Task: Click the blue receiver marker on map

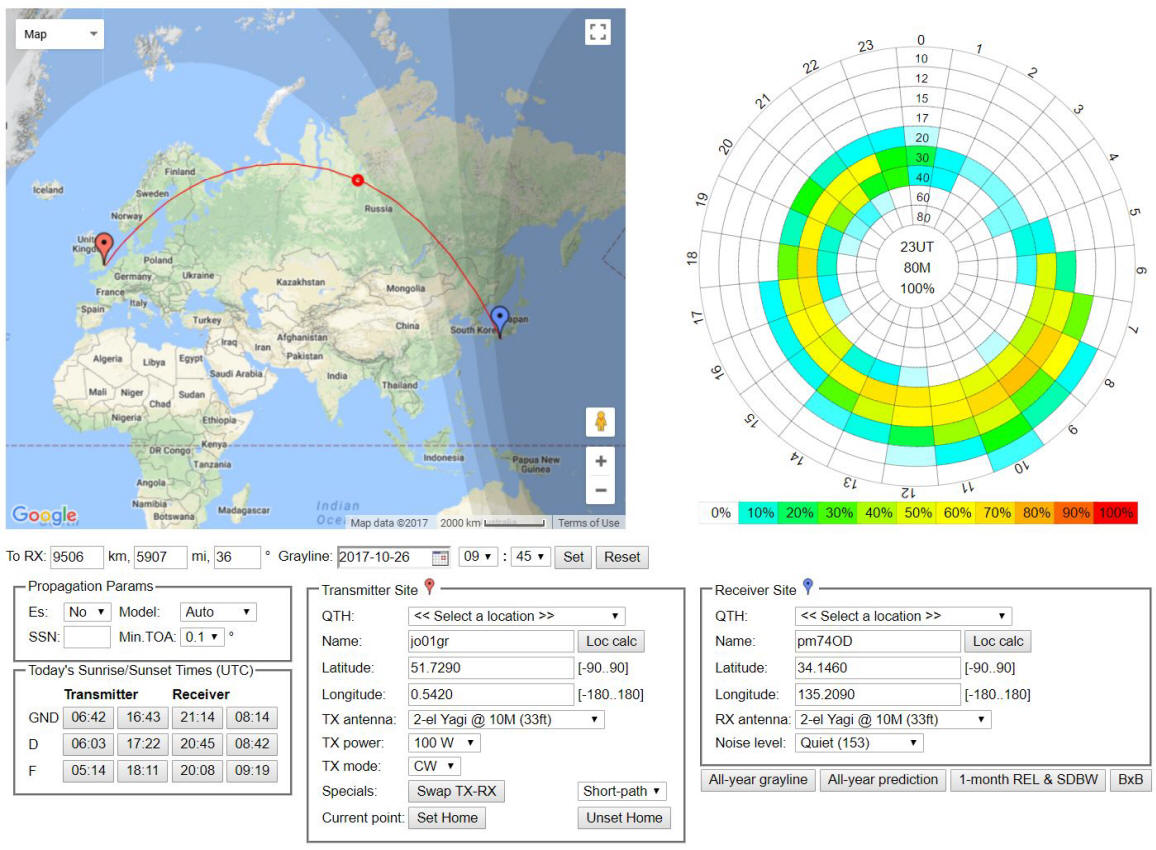Action: [500, 320]
